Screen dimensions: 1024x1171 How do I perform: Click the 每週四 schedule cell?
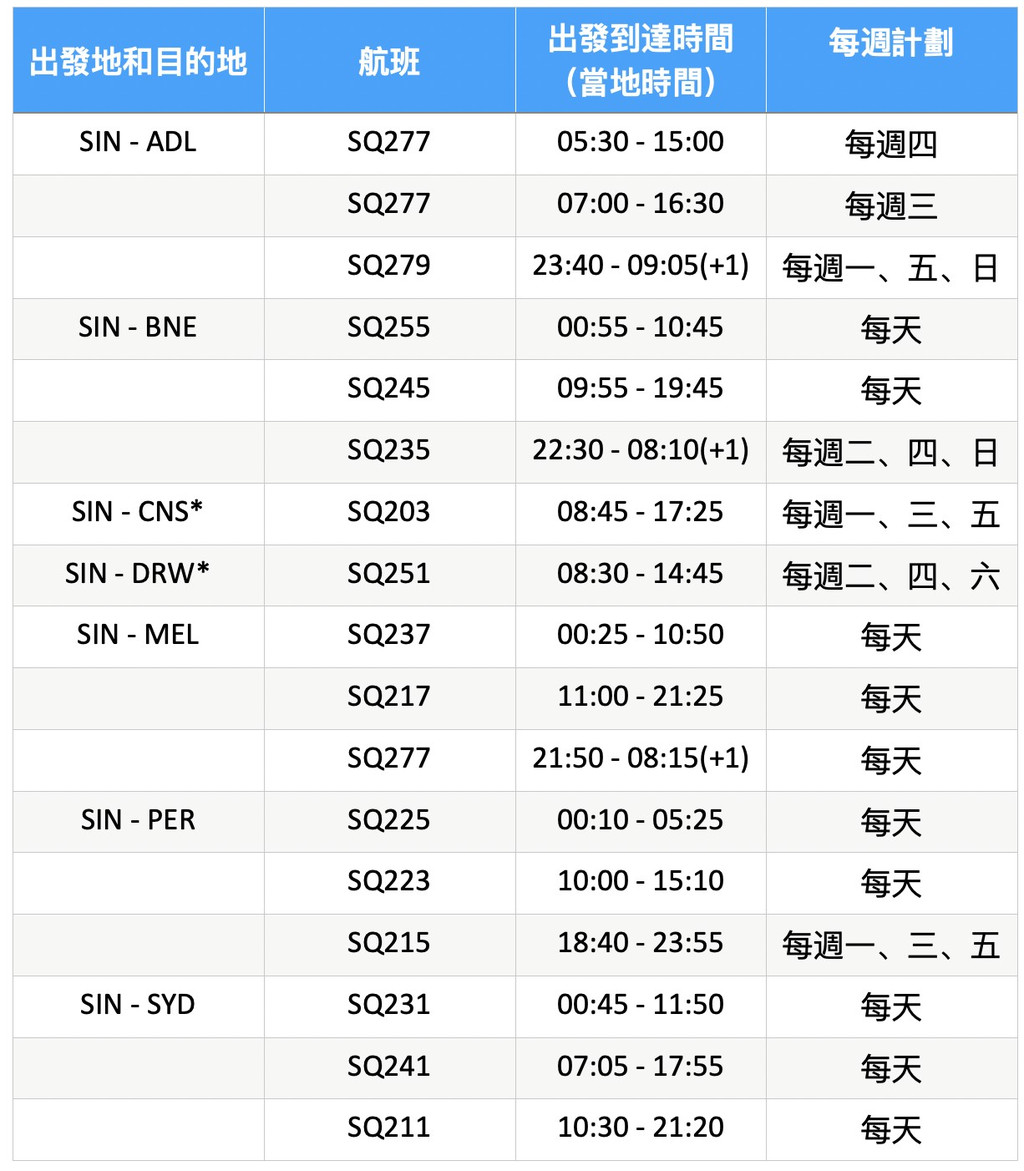pyautogui.click(x=891, y=144)
